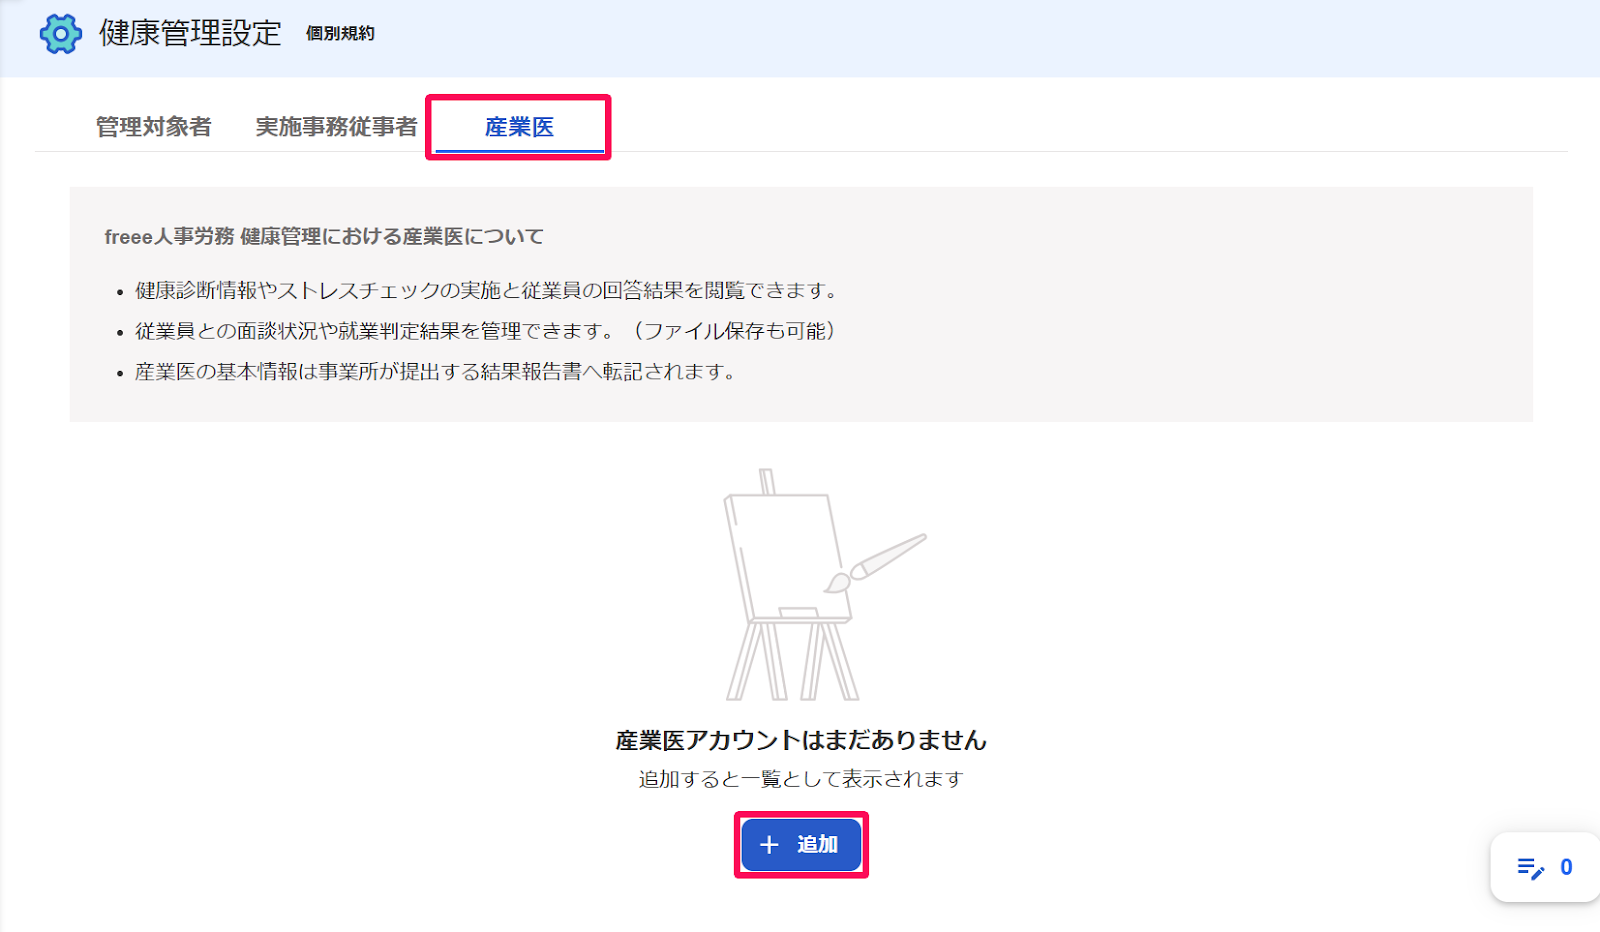Open the edit-list widget showing 0
1600x932 pixels.
1545,867
